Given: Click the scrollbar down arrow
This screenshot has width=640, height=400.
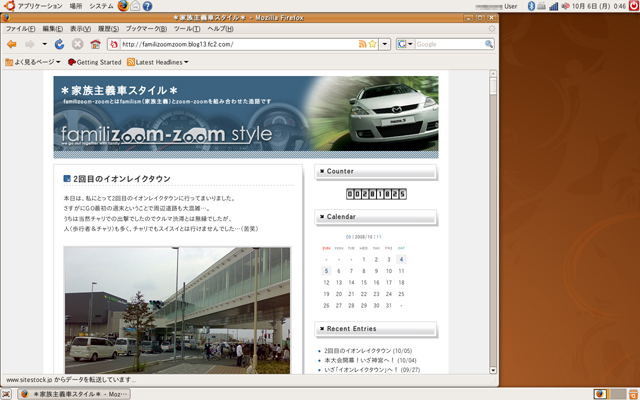Looking at the screenshot, I should (493, 370).
